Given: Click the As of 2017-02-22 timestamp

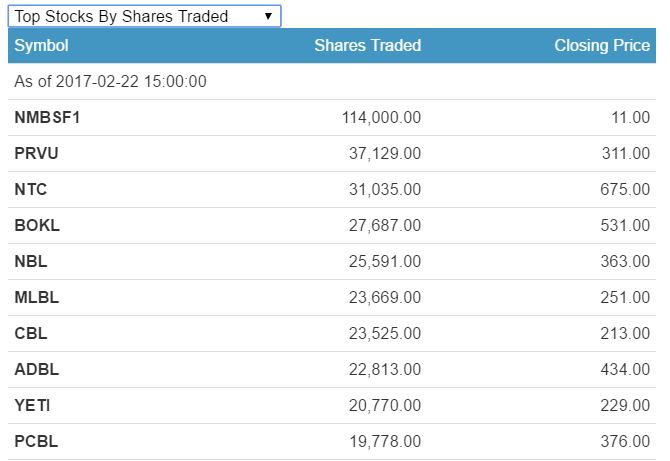Looking at the screenshot, I should click(x=110, y=82).
